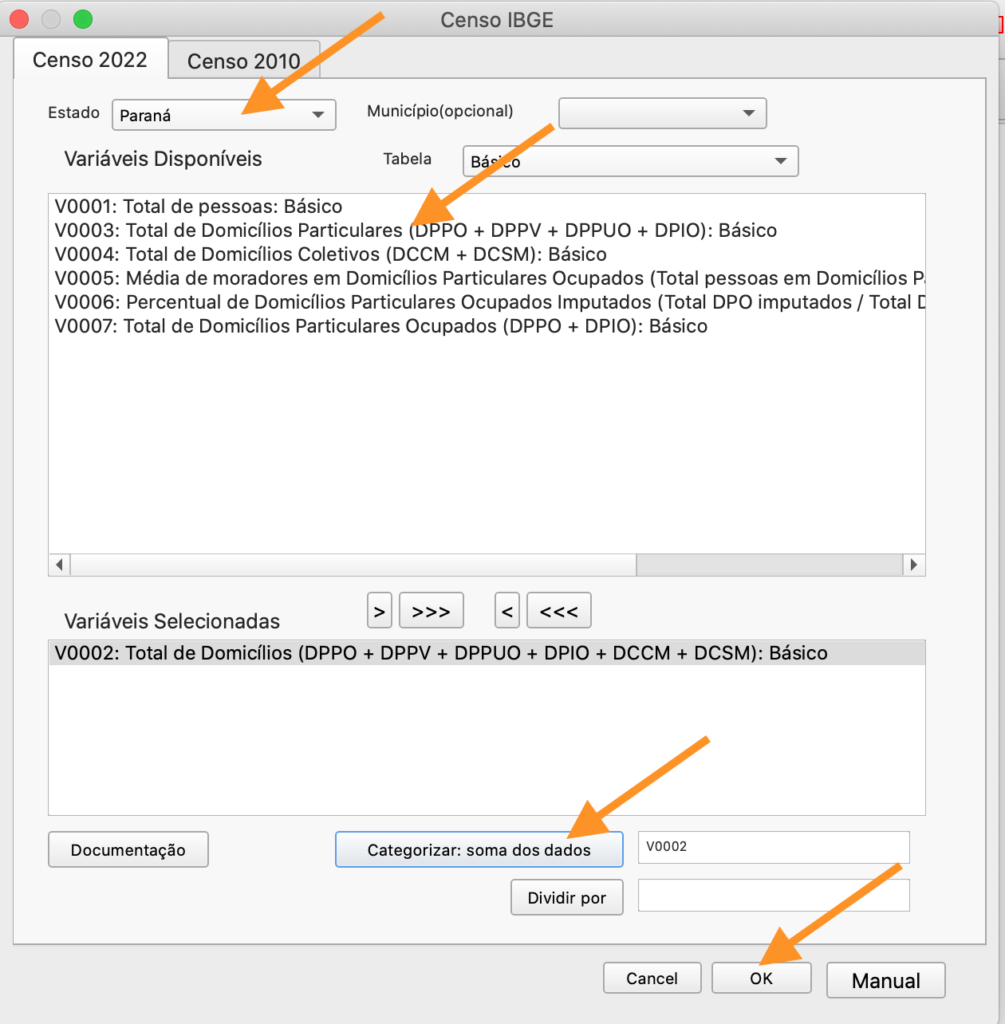The height and width of the screenshot is (1024, 1005).
Task: Switch to the Censo 2010 tab
Action: (x=244, y=61)
